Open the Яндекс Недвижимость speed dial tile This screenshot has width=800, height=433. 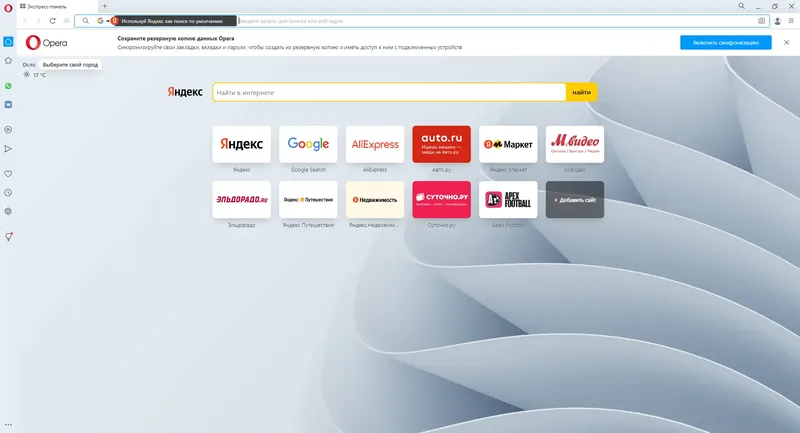tap(375, 199)
